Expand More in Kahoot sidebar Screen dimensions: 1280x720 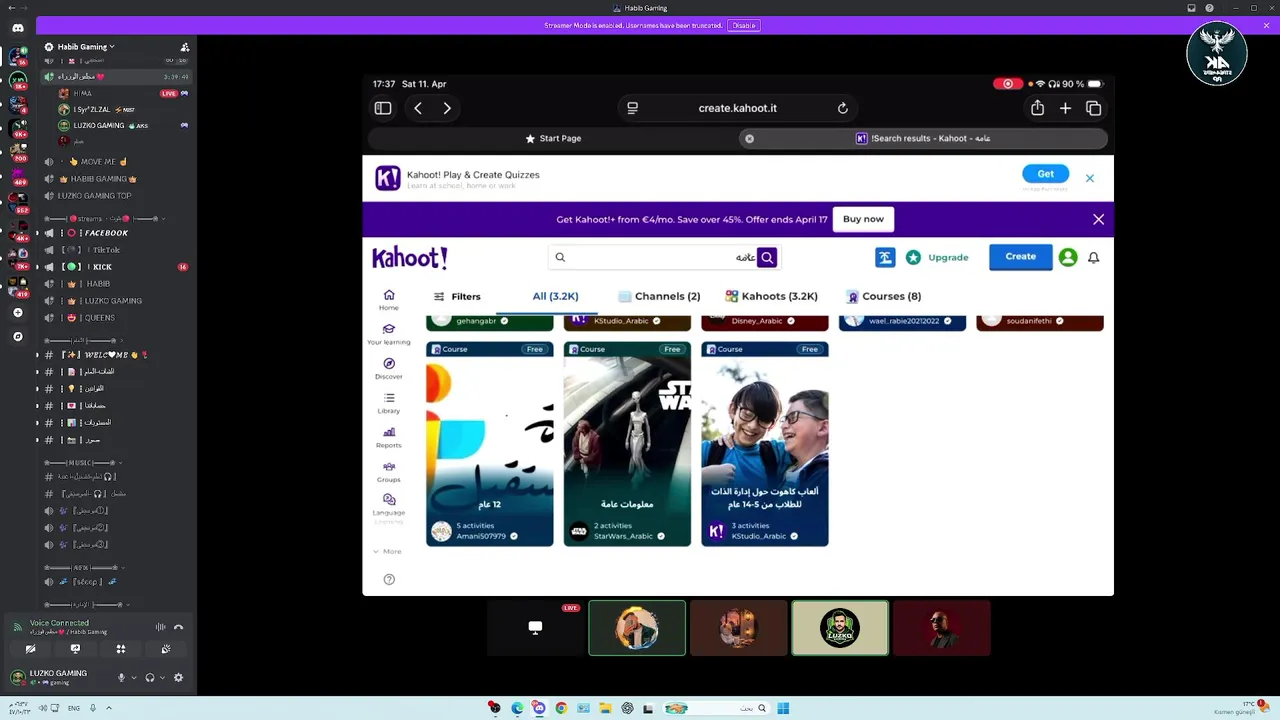pyautogui.click(x=387, y=551)
